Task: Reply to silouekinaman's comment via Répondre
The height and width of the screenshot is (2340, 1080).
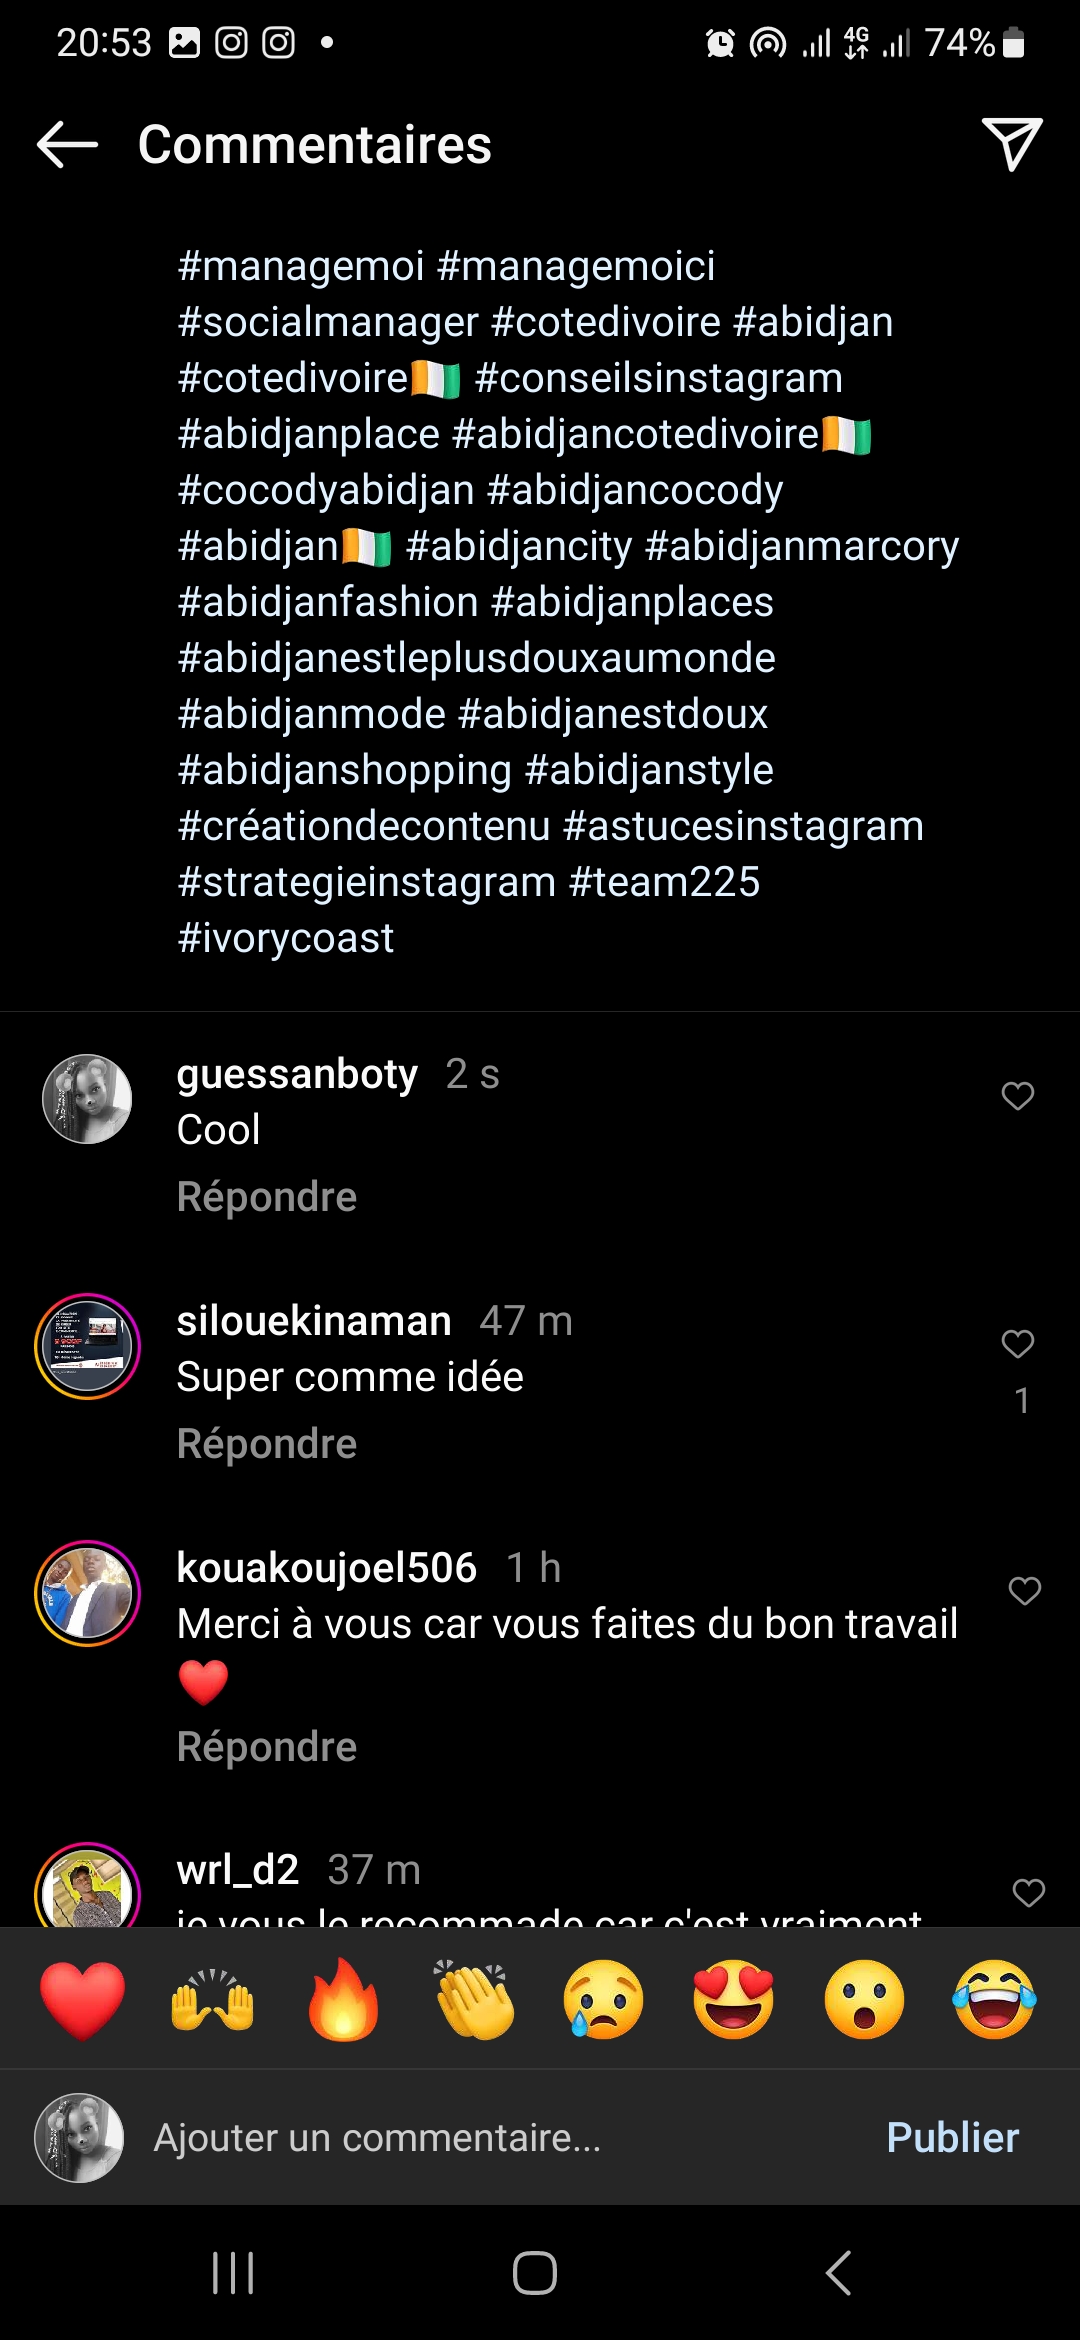Action: [266, 1444]
